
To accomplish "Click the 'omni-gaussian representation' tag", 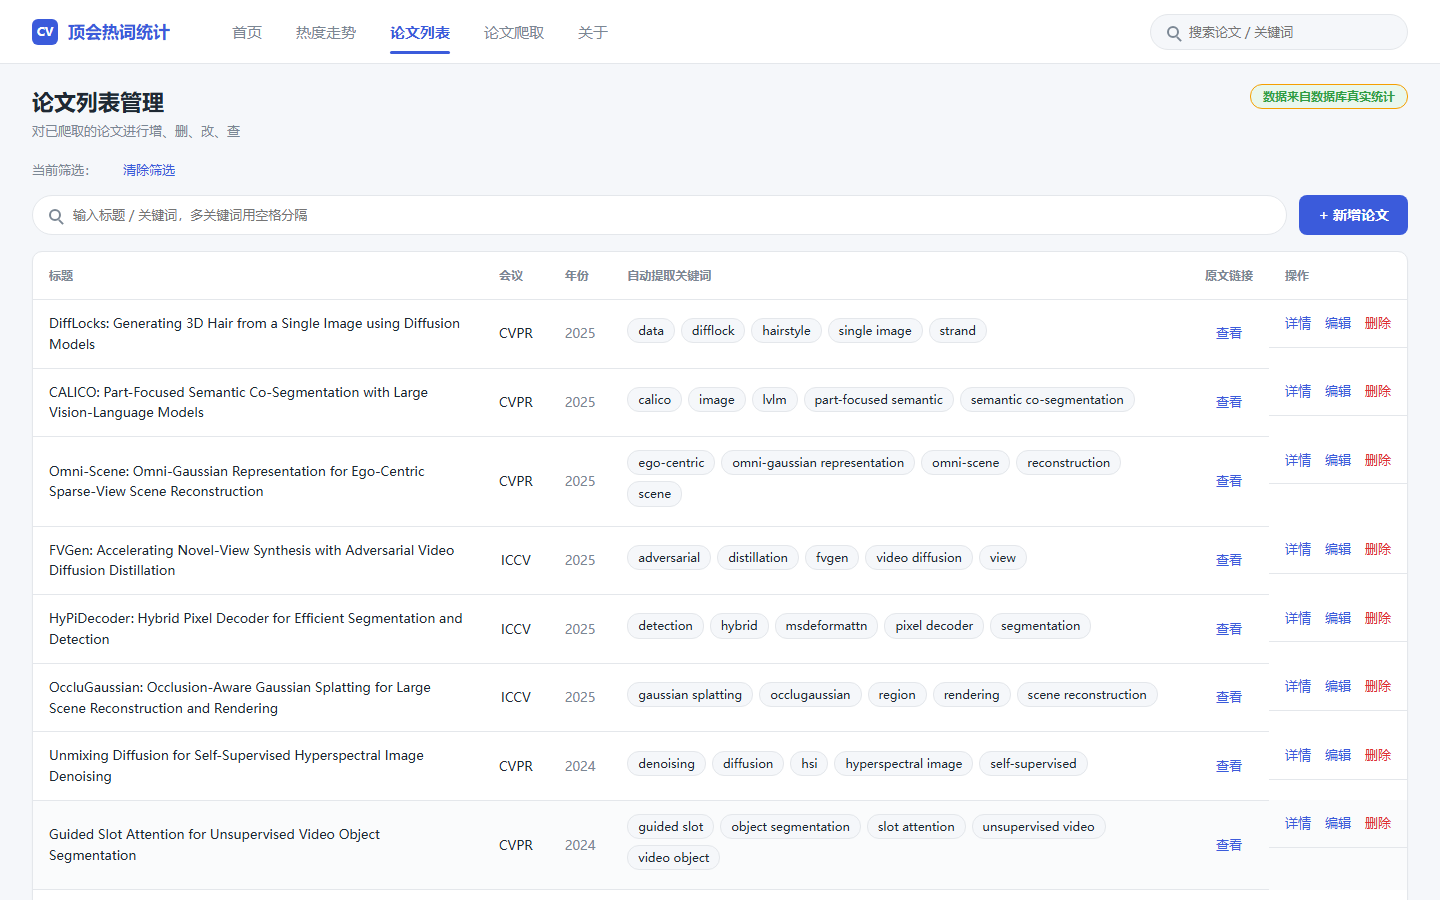I will point(818,463).
